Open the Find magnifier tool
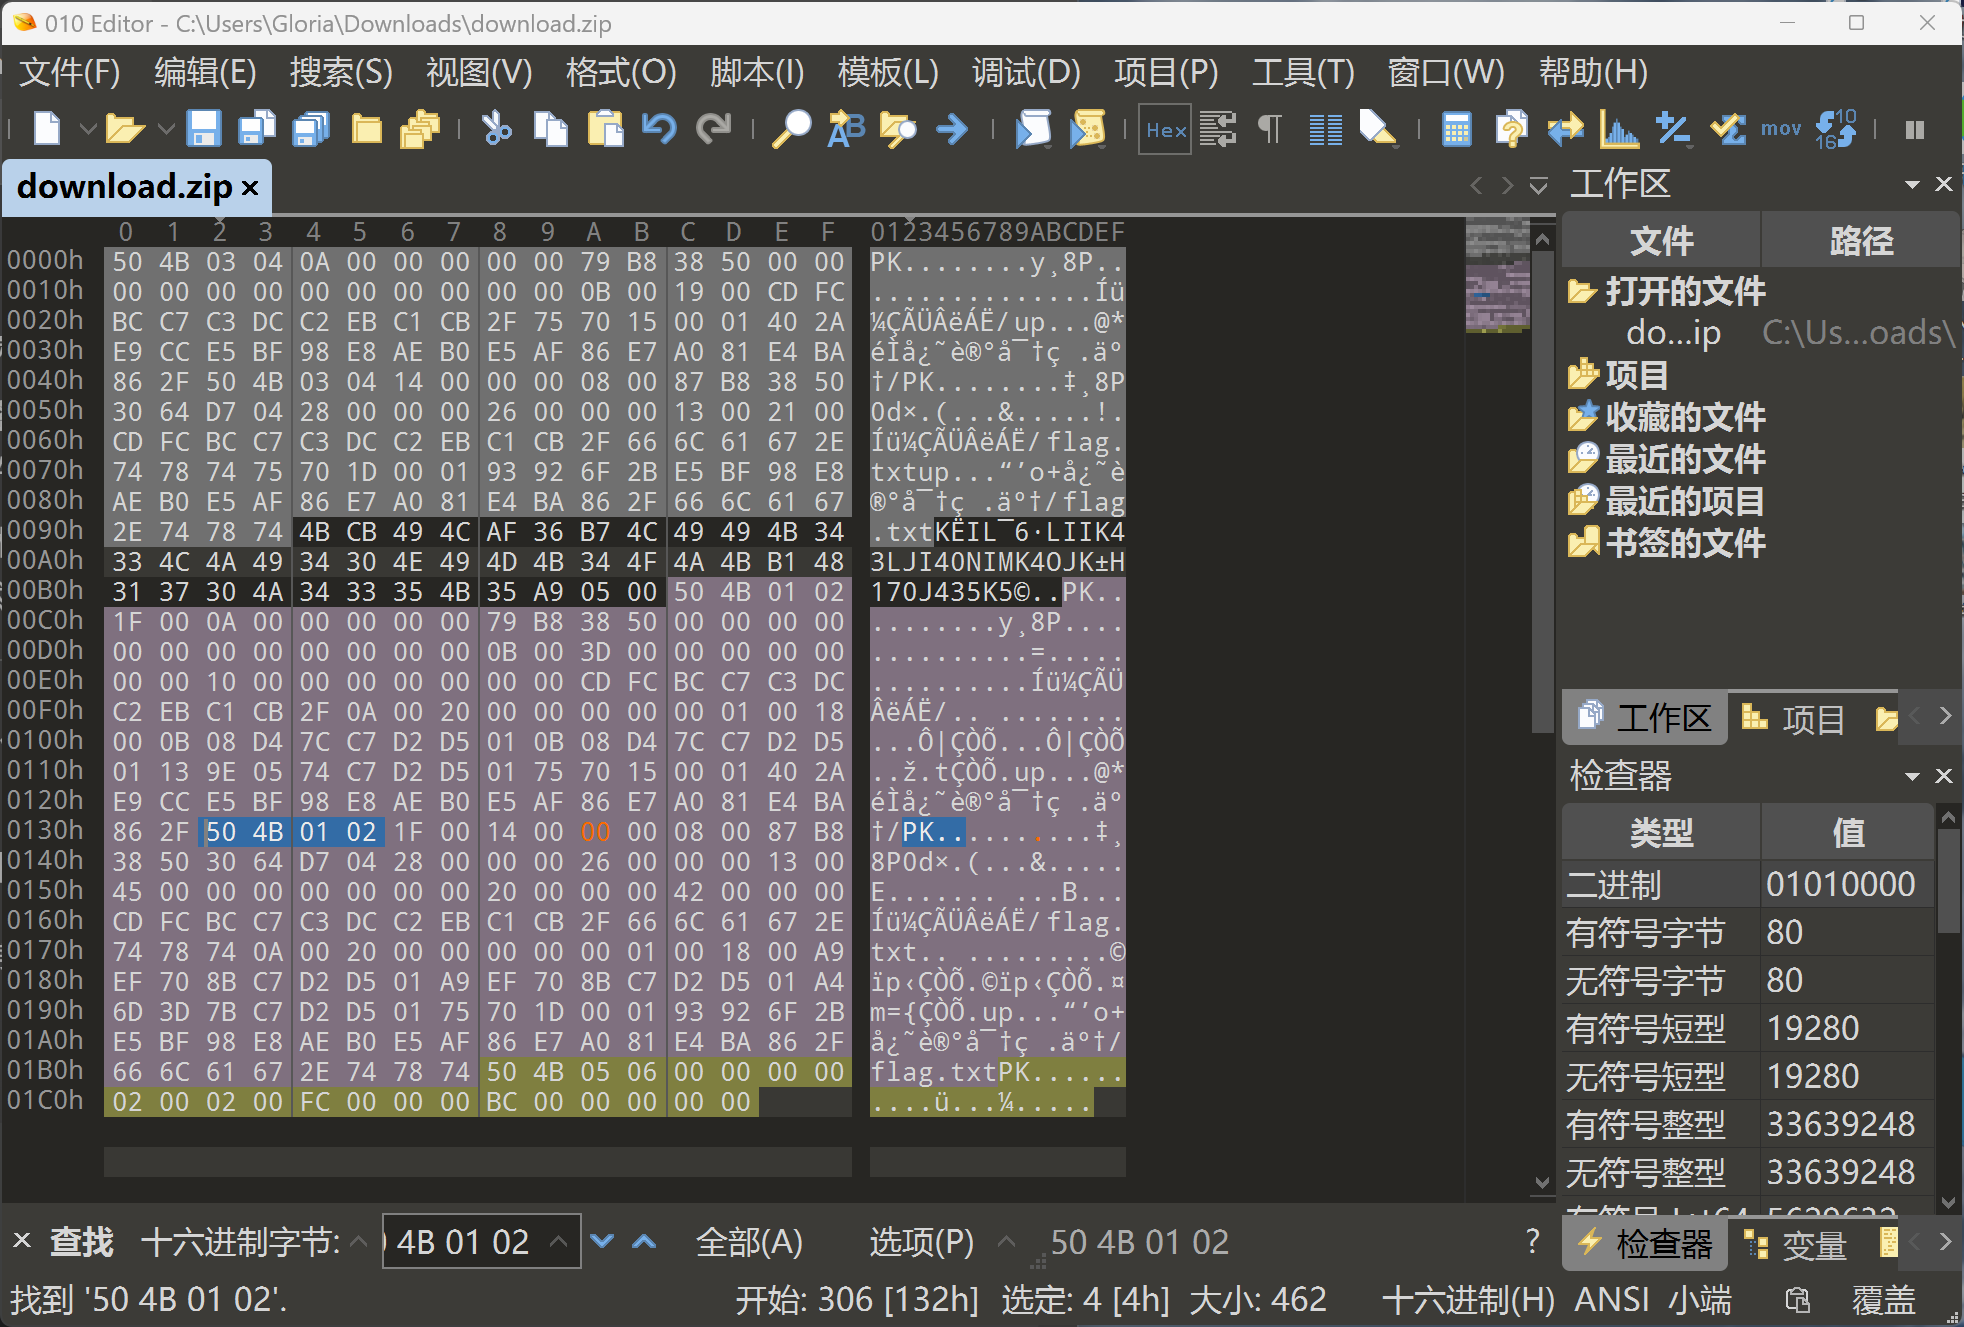Viewport: 1964px width, 1327px height. pyautogui.click(x=791, y=129)
